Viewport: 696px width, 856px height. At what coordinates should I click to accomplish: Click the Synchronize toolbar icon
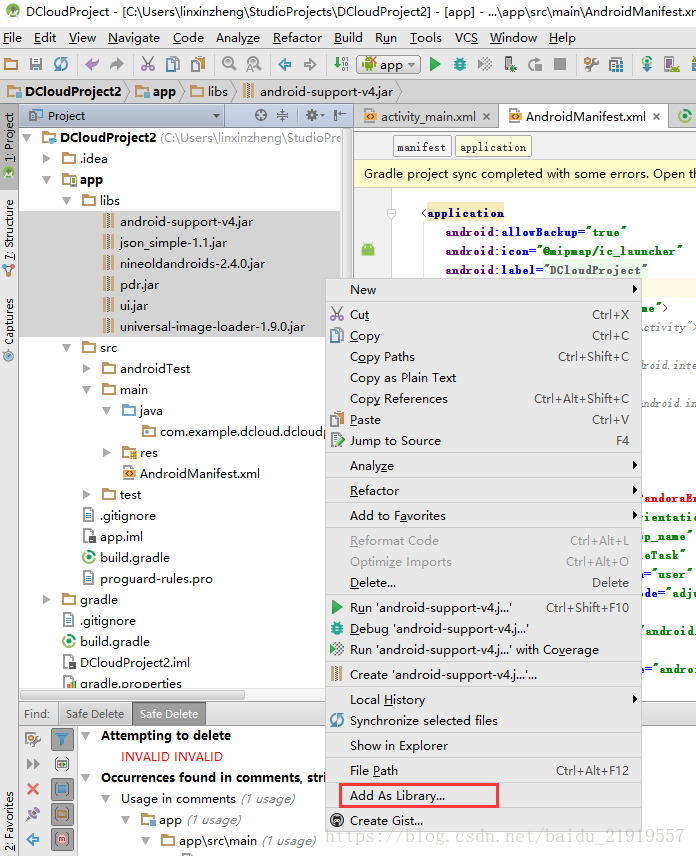pos(61,64)
